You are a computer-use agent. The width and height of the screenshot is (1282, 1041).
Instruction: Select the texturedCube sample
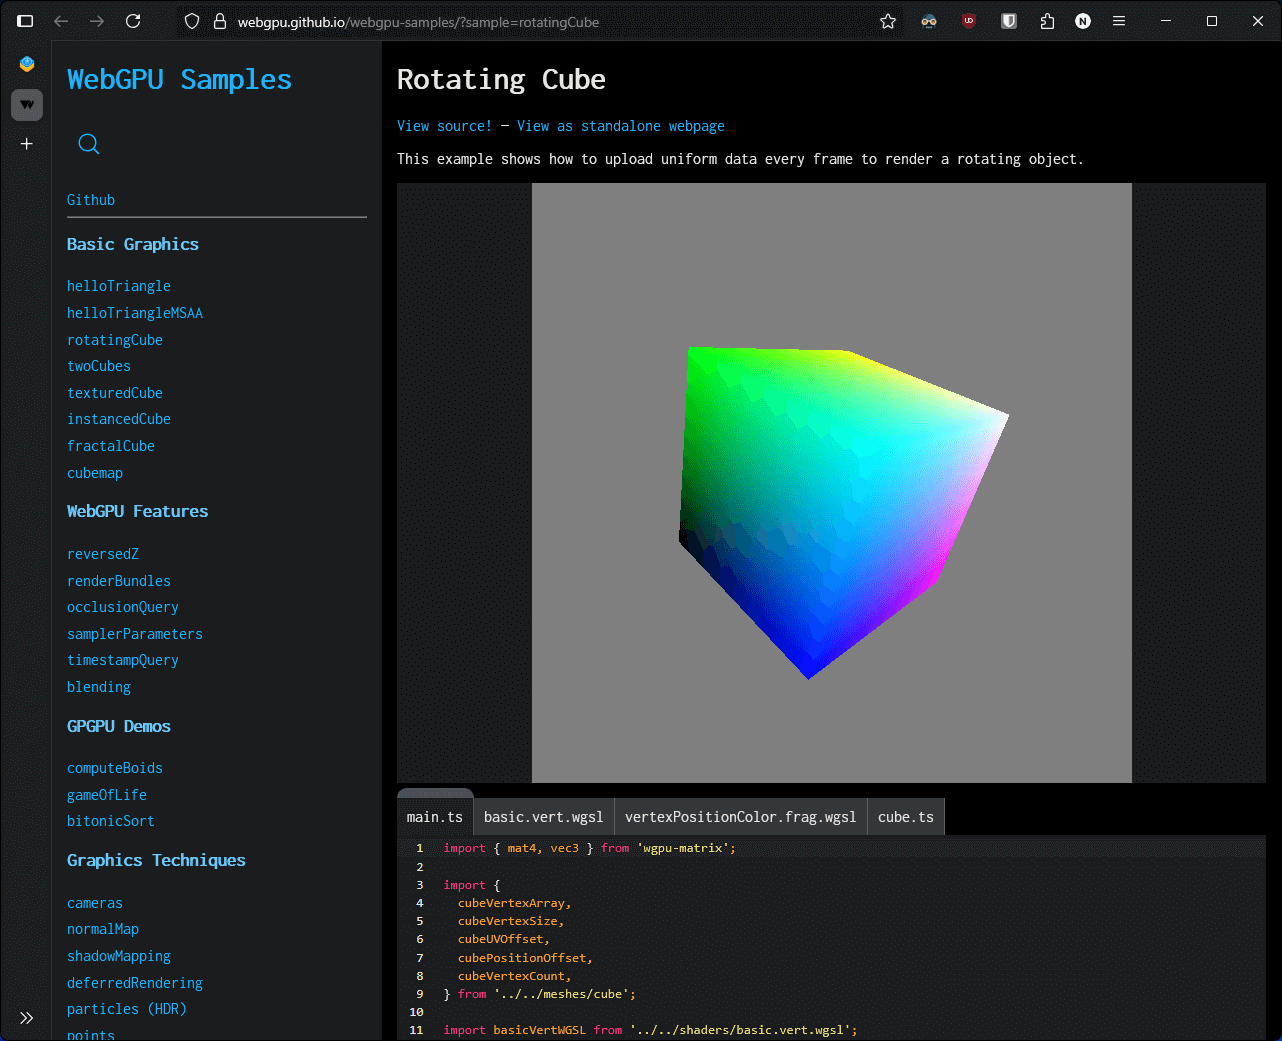114,392
